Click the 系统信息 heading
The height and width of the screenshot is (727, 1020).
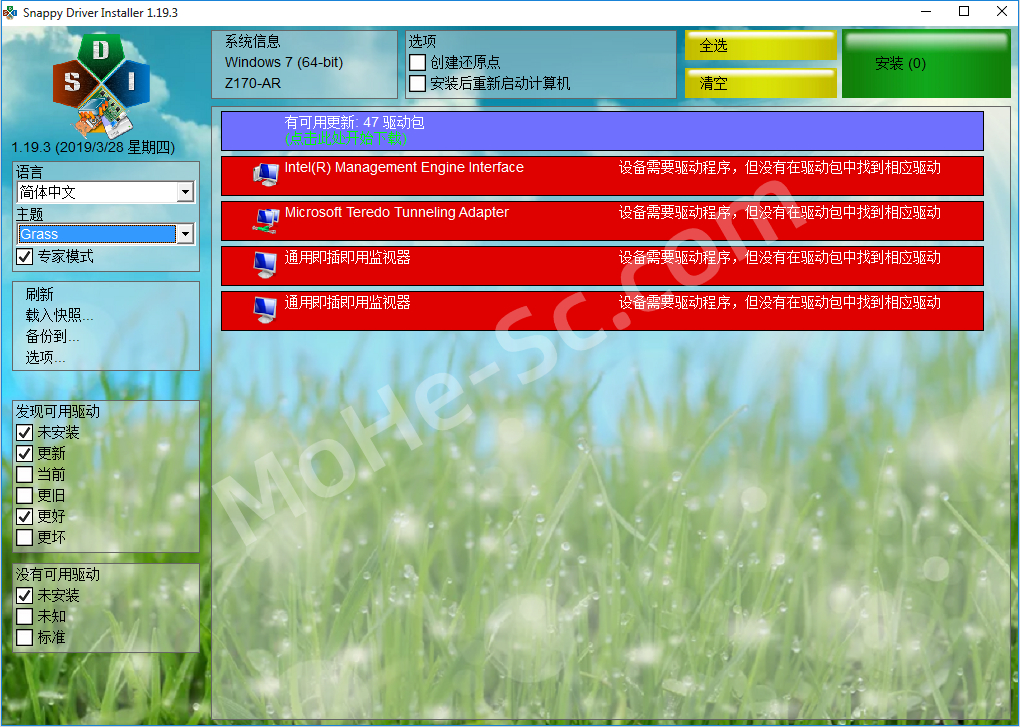pyautogui.click(x=252, y=42)
